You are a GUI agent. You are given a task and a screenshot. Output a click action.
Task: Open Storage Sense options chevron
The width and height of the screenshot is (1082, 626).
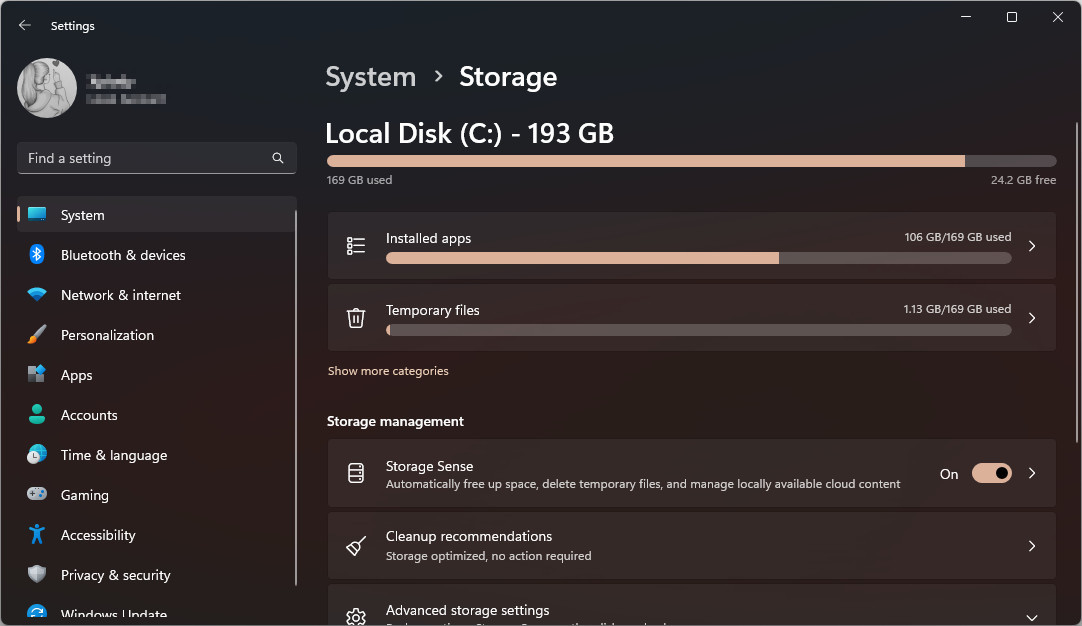[x=1032, y=474]
